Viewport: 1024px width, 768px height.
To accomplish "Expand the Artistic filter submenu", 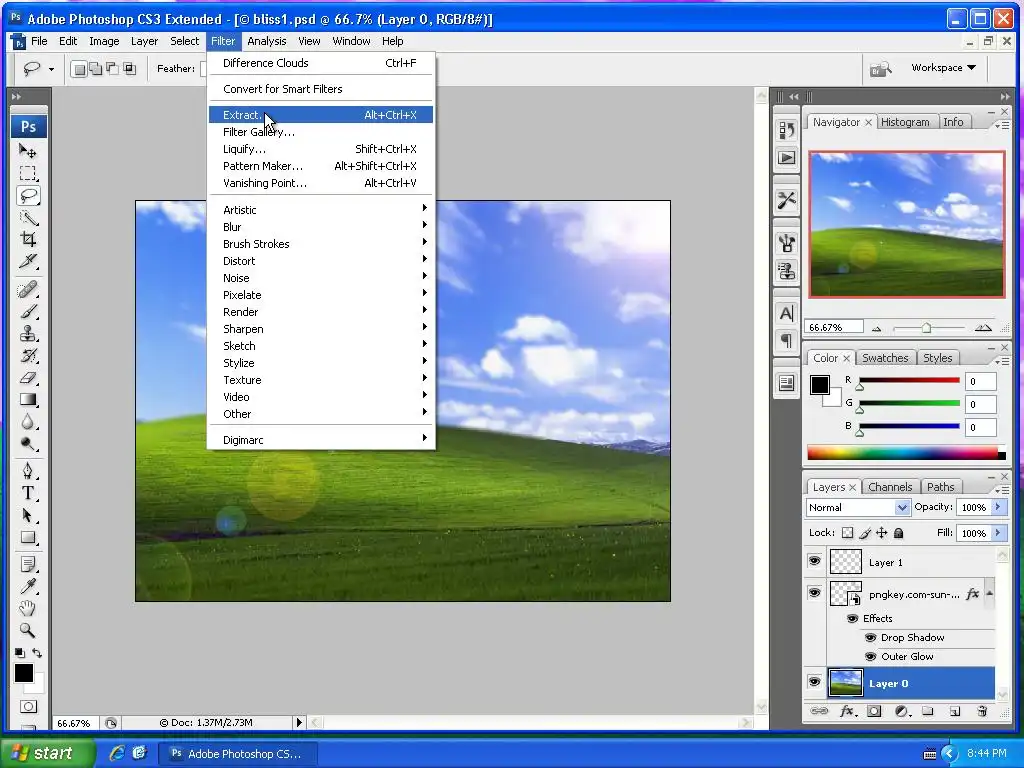I will 321,210.
